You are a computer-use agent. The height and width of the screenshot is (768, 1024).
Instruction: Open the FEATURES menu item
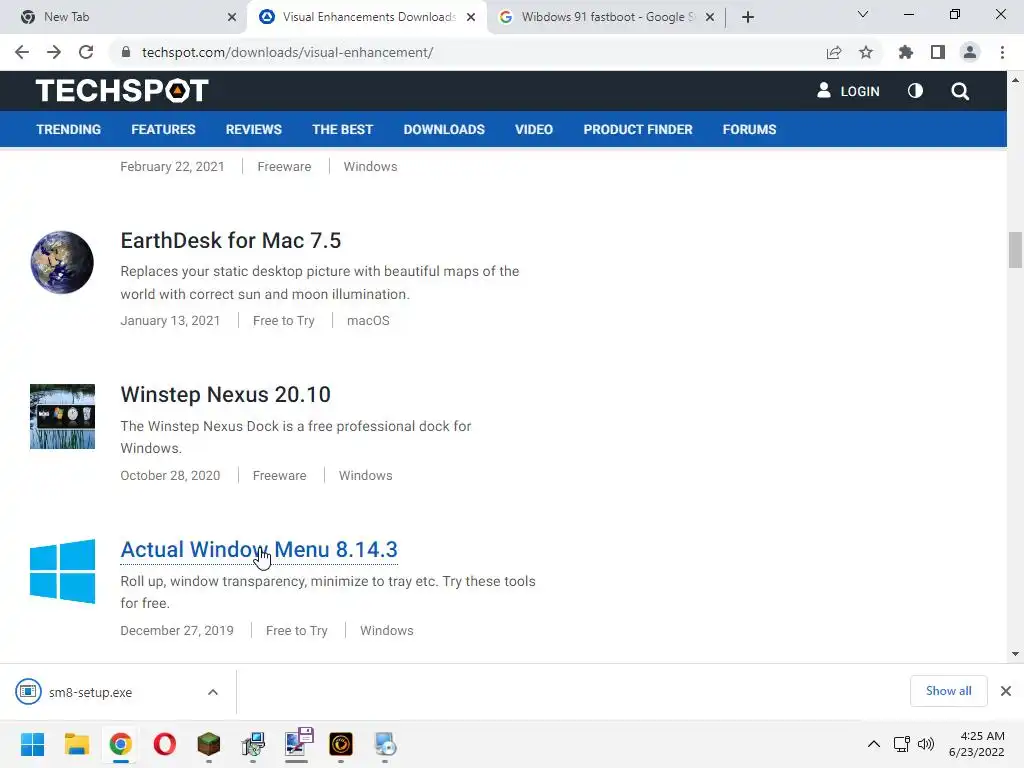pos(163,129)
